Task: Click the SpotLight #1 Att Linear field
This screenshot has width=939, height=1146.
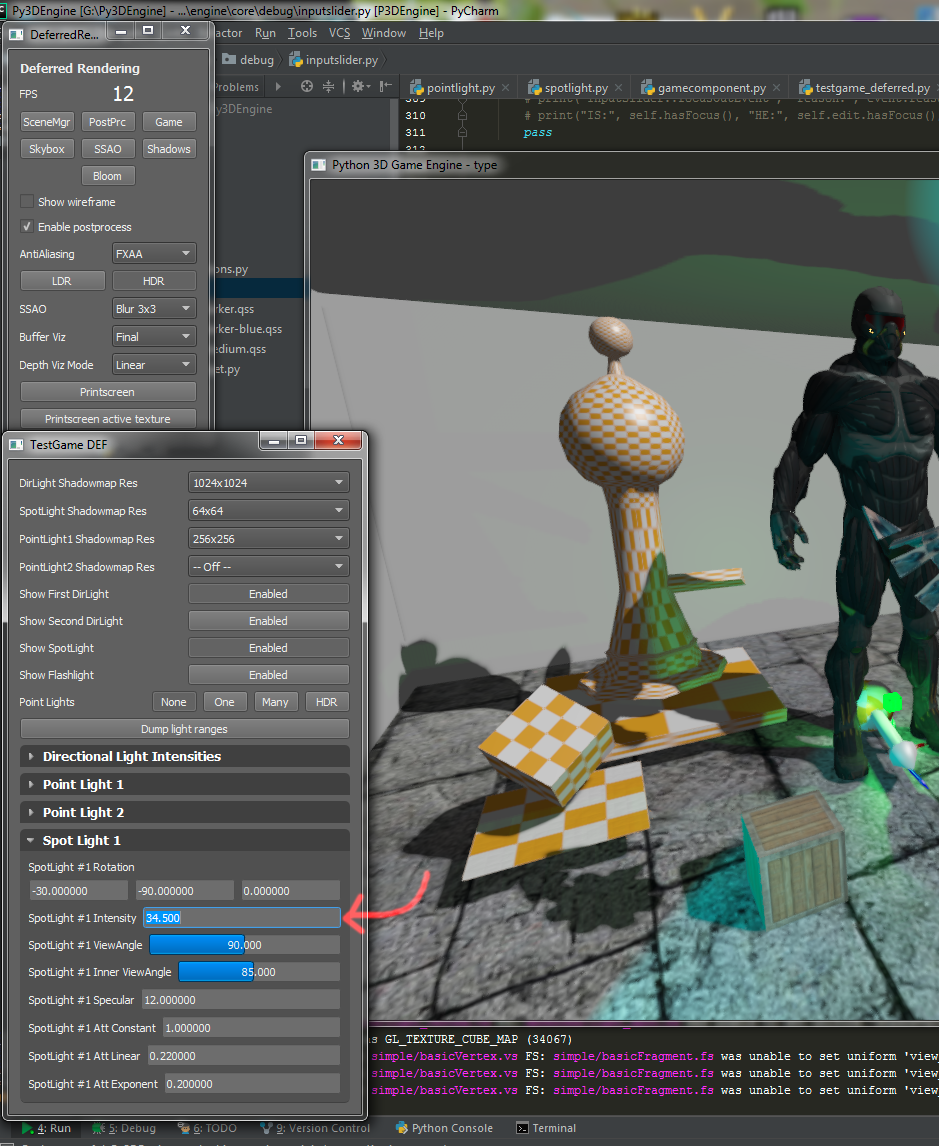Action: tap(244, 1056)
